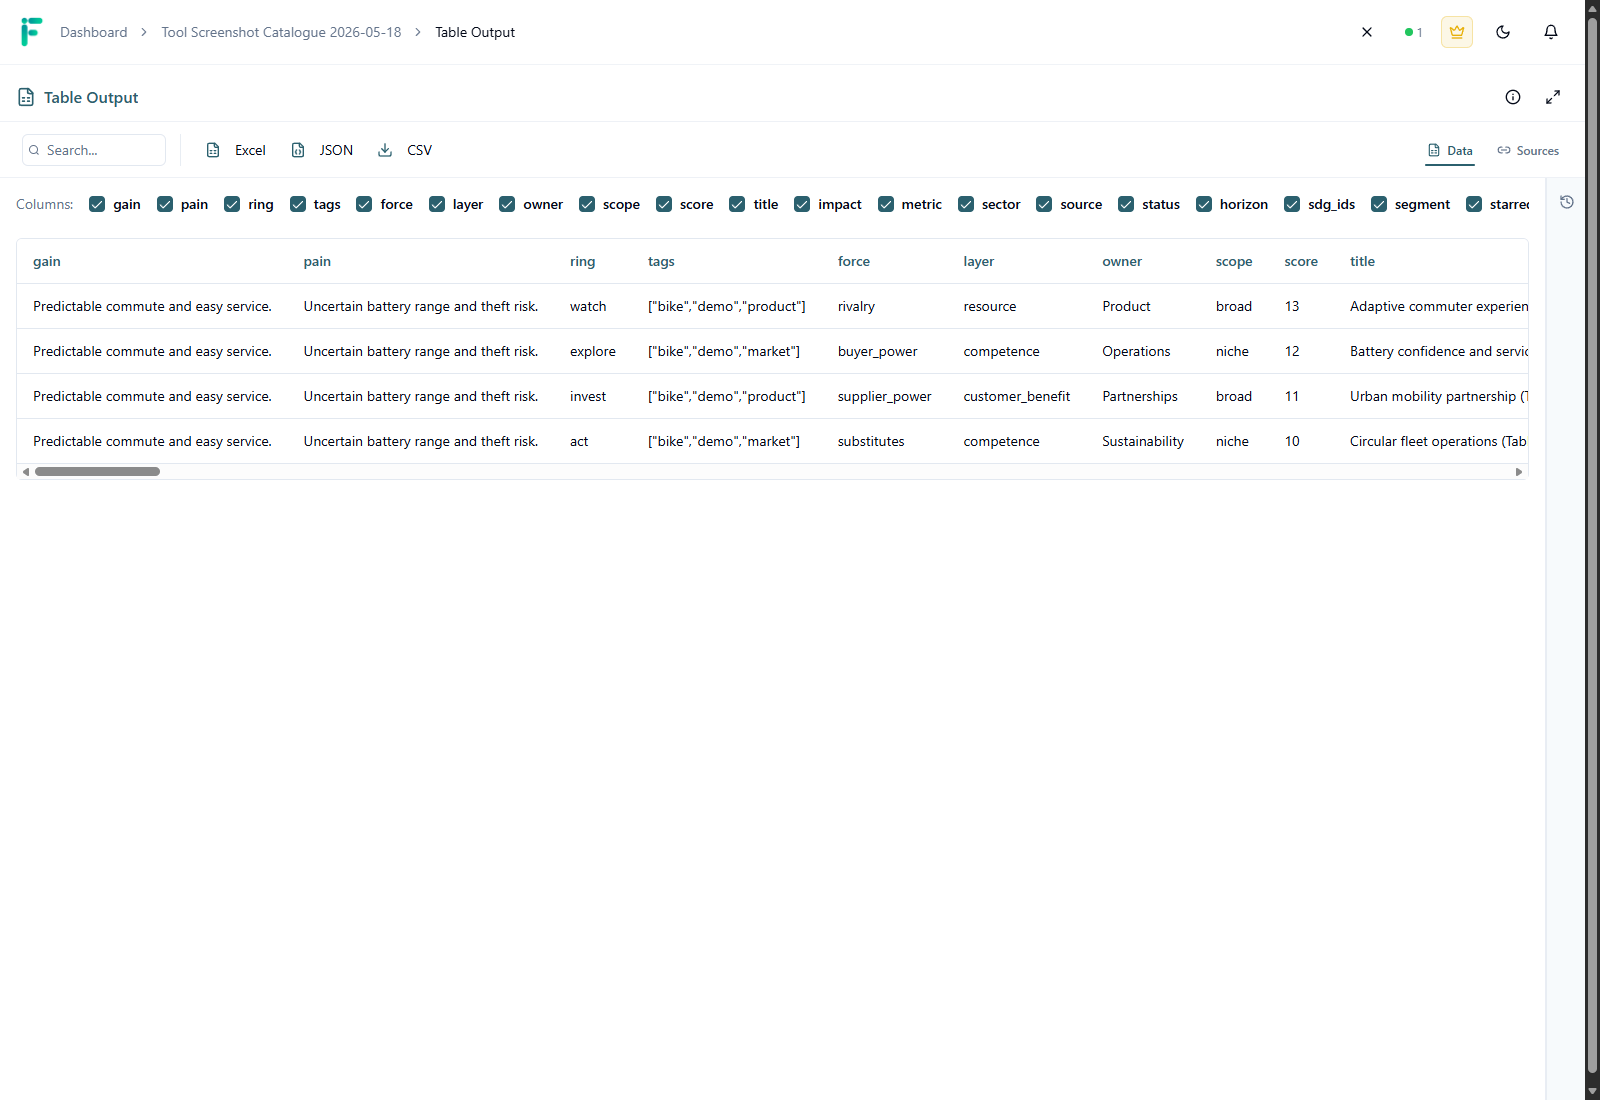Close the panel with X icon
The image size is (1600, 1100).
[1367, 32]
